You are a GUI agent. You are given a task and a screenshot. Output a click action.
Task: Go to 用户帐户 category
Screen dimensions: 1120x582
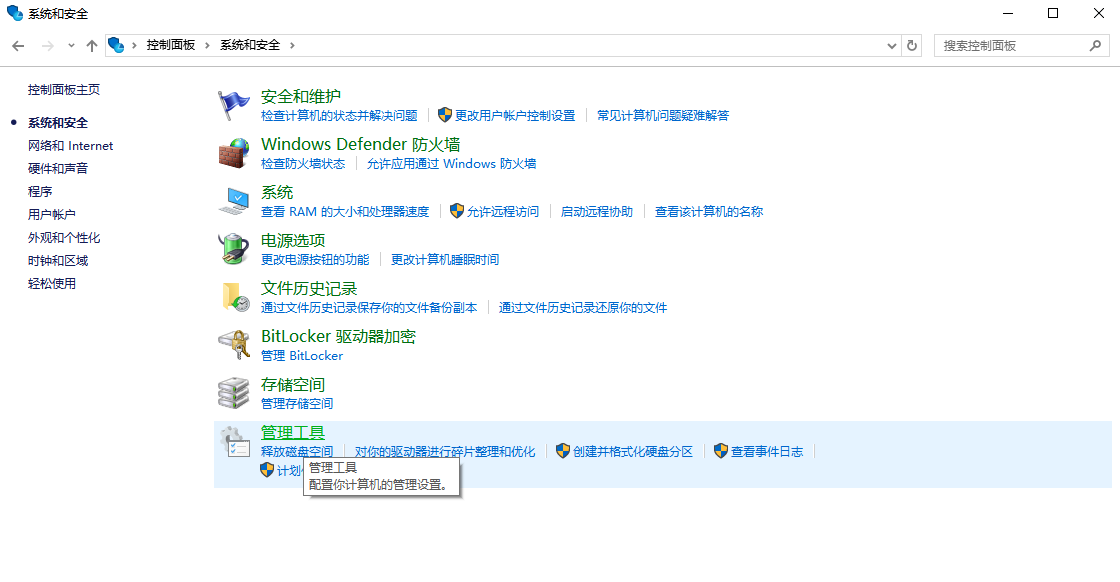pyautogui.click(x=51, y=214)
